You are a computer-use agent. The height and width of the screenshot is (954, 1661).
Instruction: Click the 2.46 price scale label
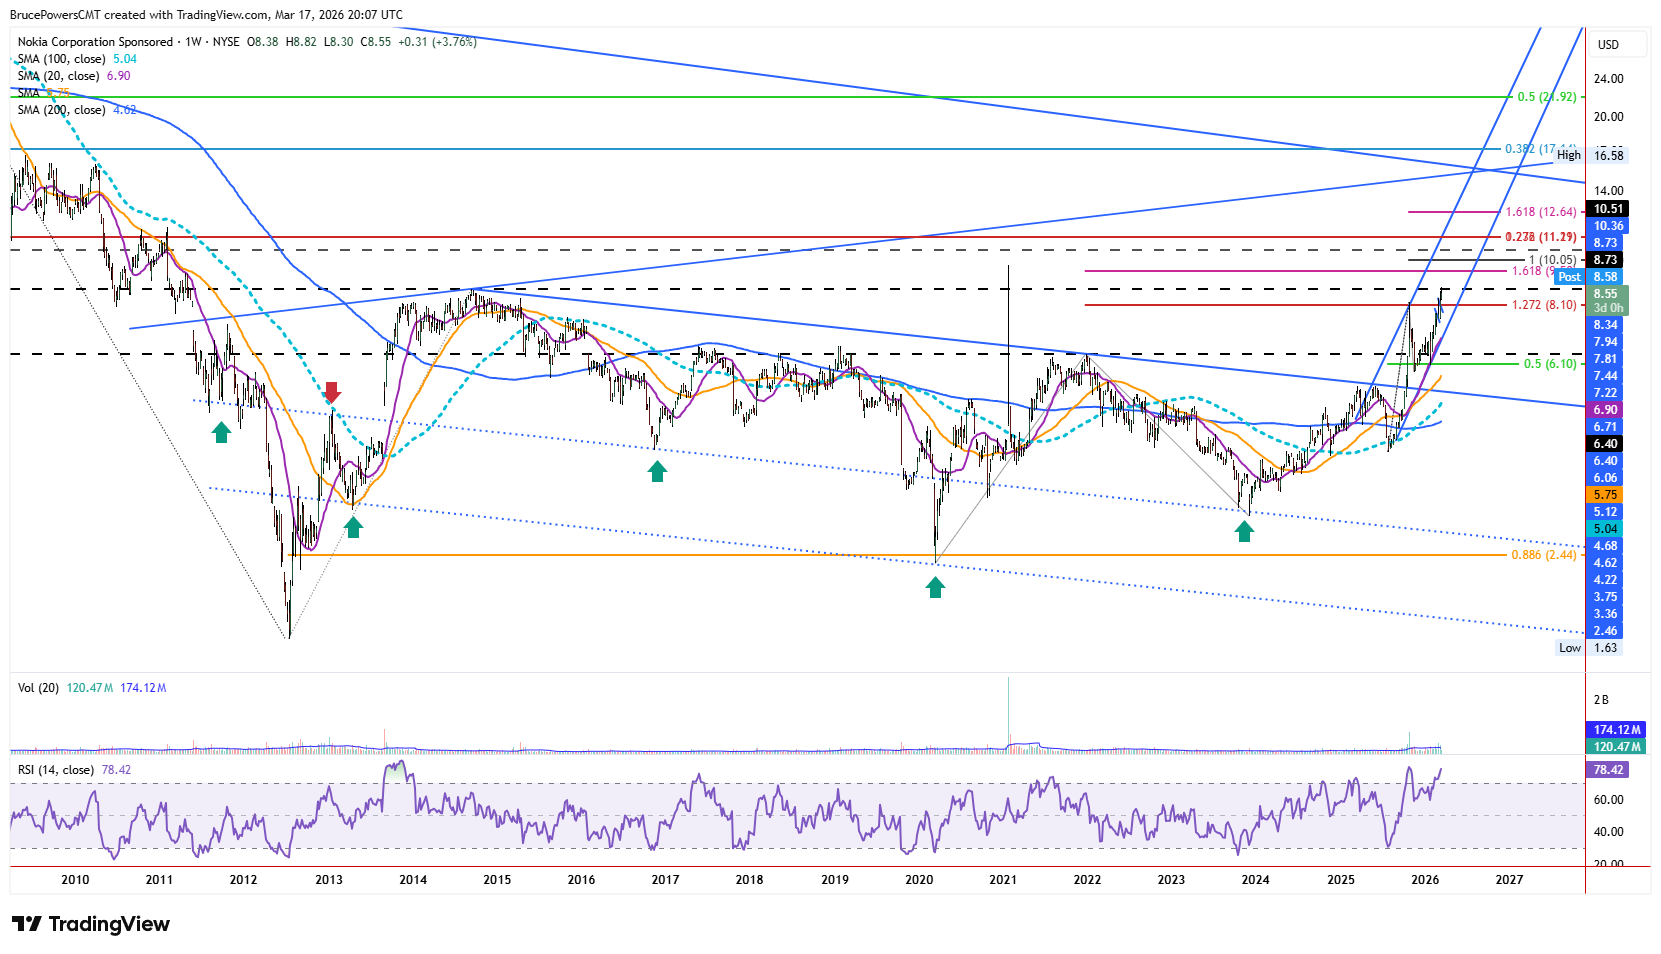pos(1605,631)
